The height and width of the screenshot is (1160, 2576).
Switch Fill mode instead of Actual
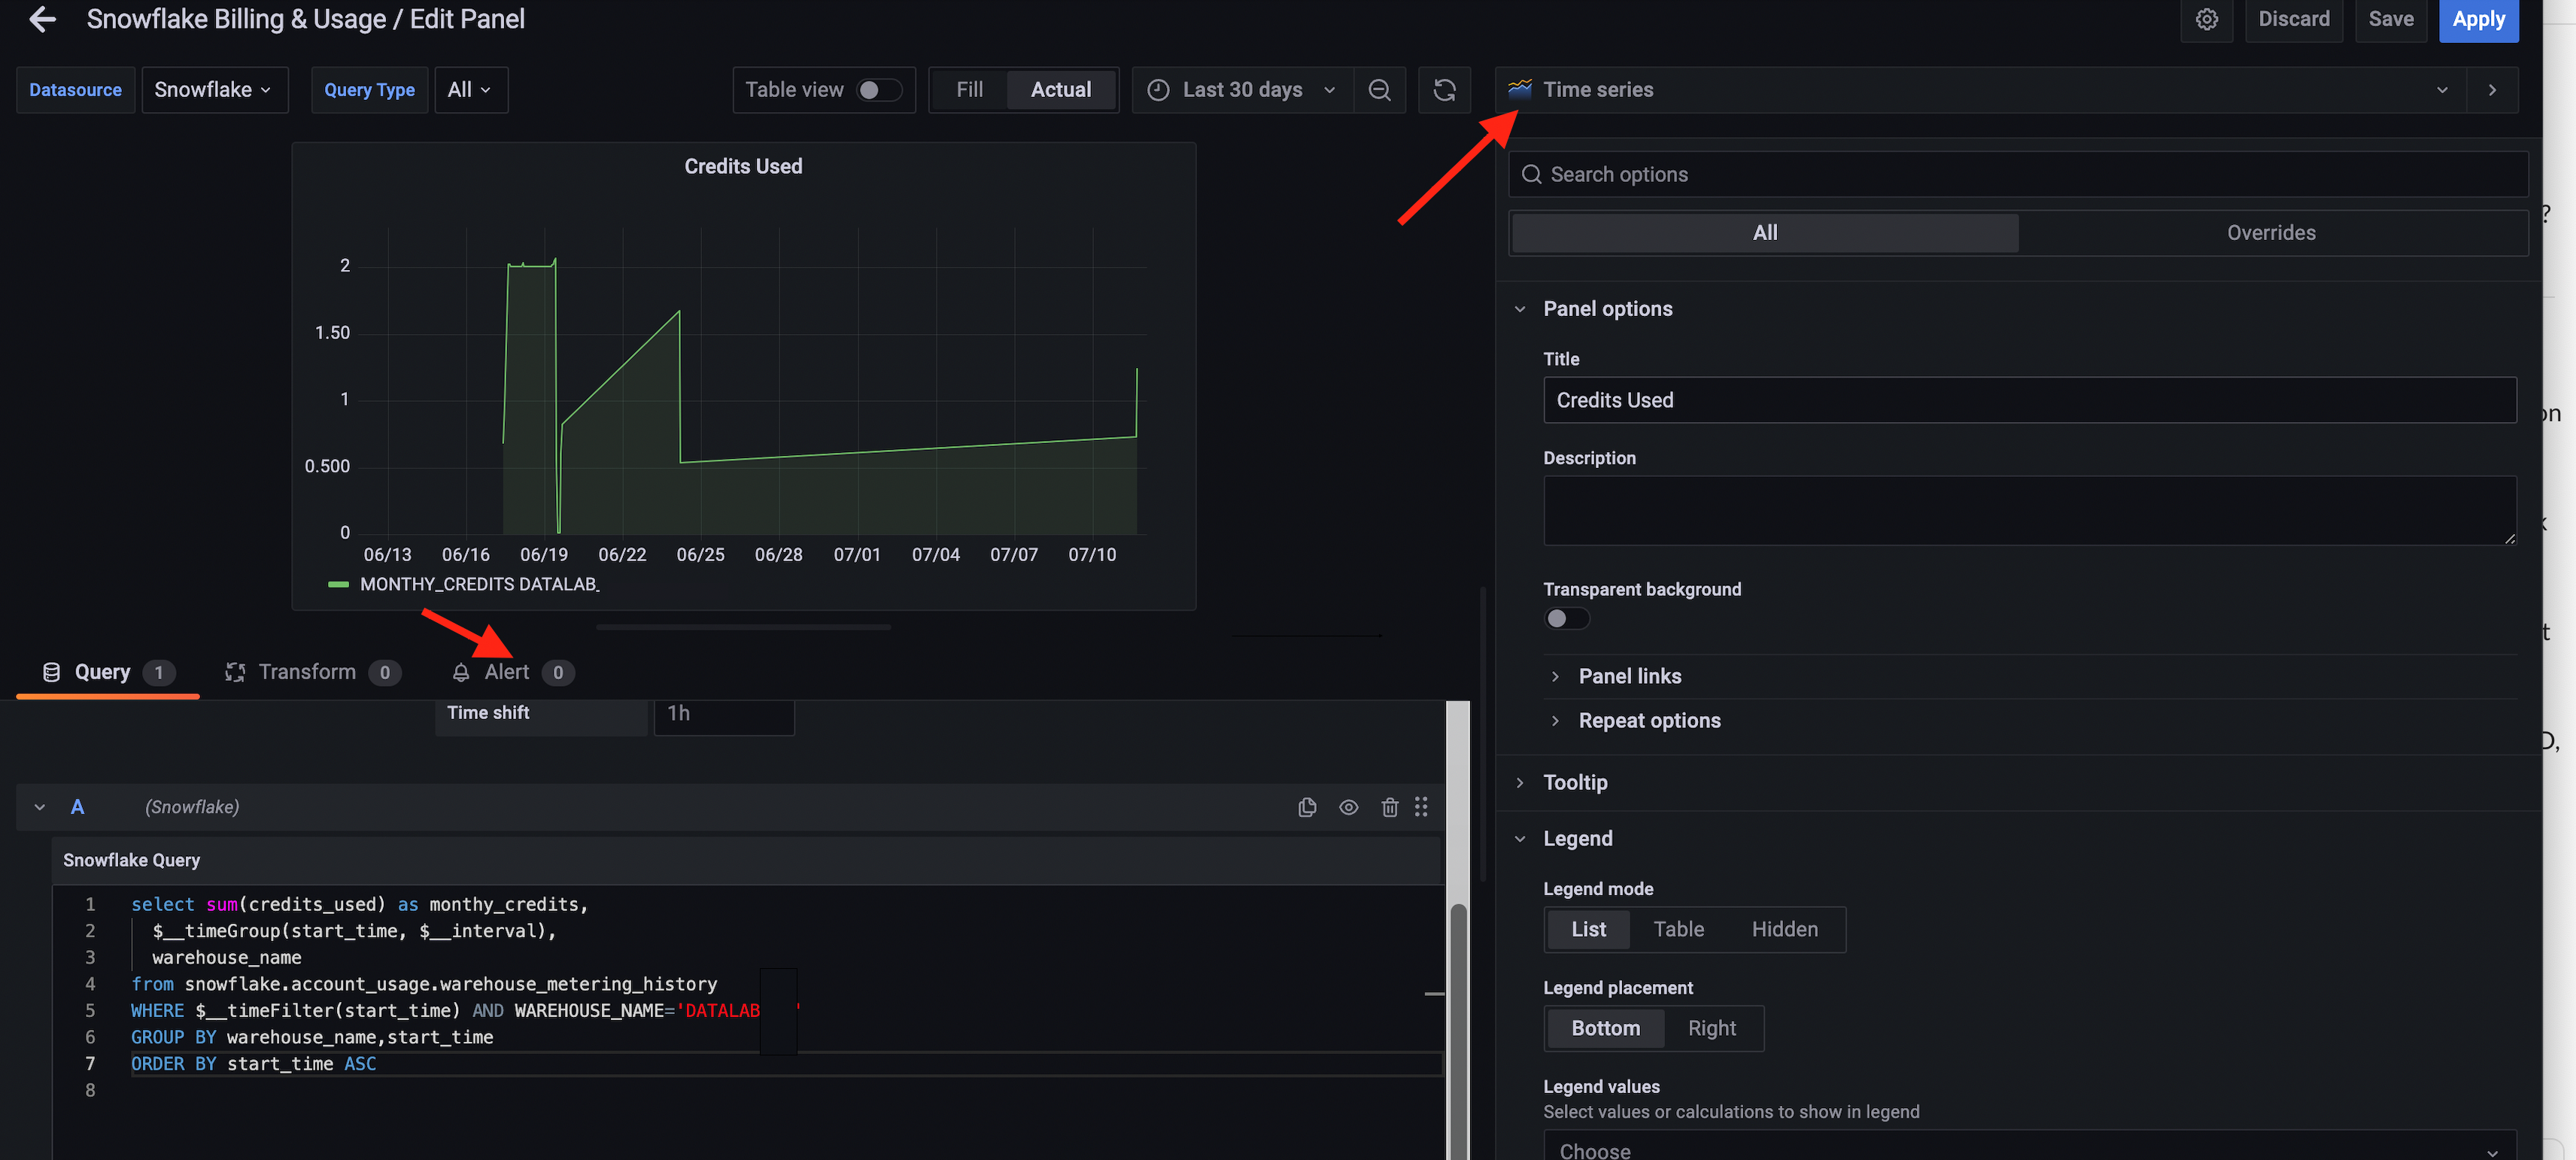coord(968,89)
